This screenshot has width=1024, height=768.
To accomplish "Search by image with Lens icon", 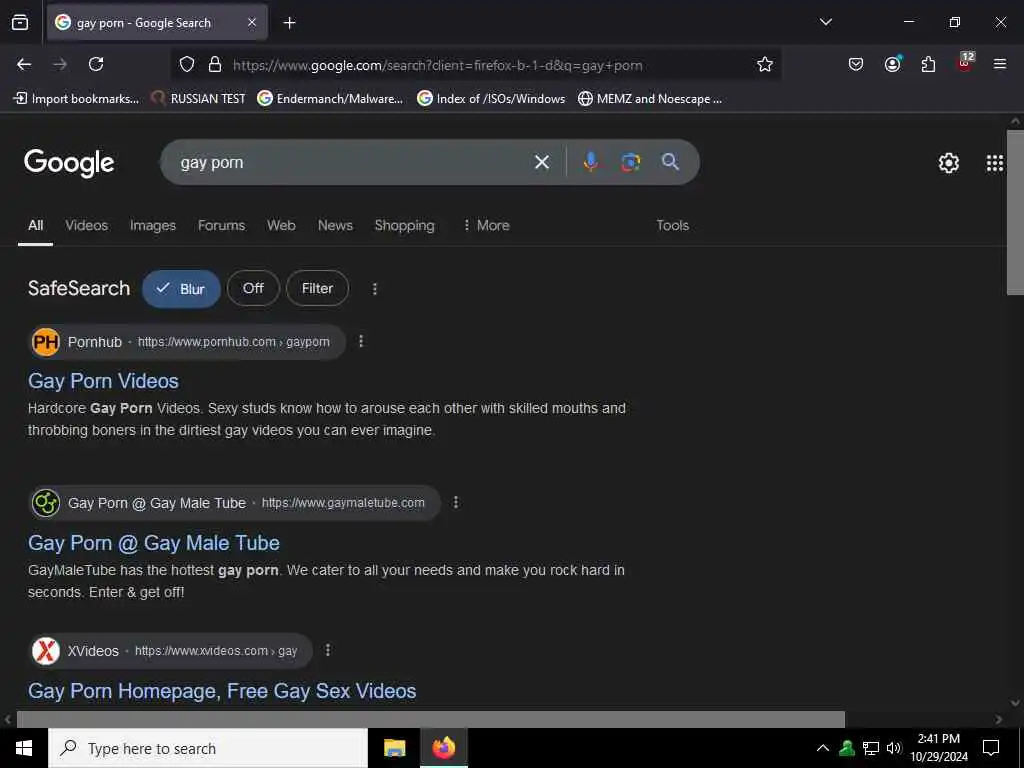I will click(x=630, y=162).
